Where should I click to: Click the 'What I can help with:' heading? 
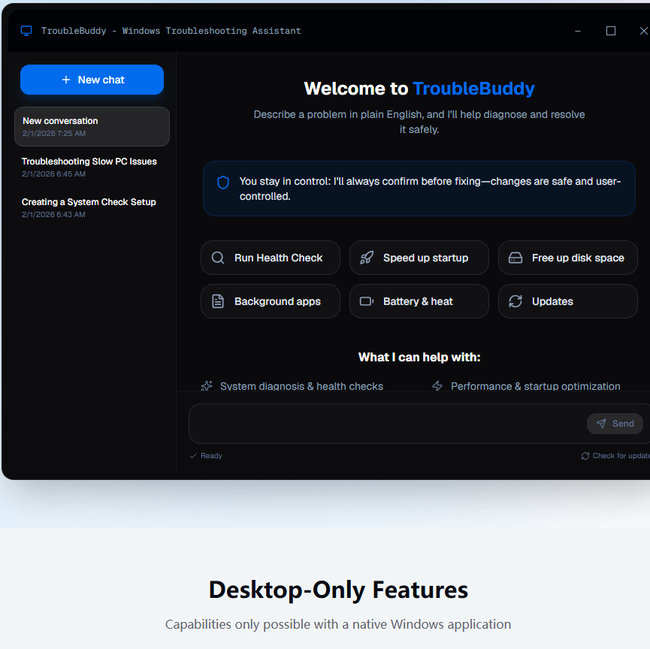pyautogui.click(x=419, y=357)
